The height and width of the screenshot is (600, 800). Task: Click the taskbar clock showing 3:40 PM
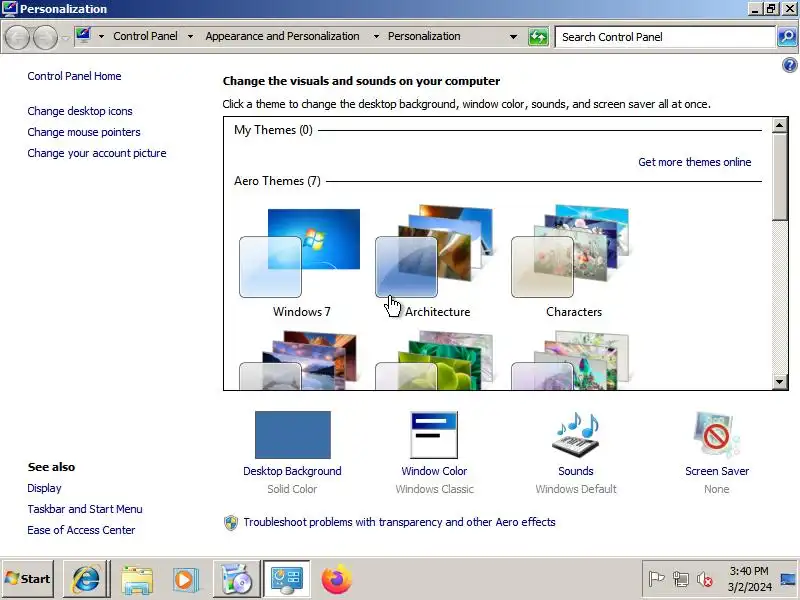click(x=748, y=579)
